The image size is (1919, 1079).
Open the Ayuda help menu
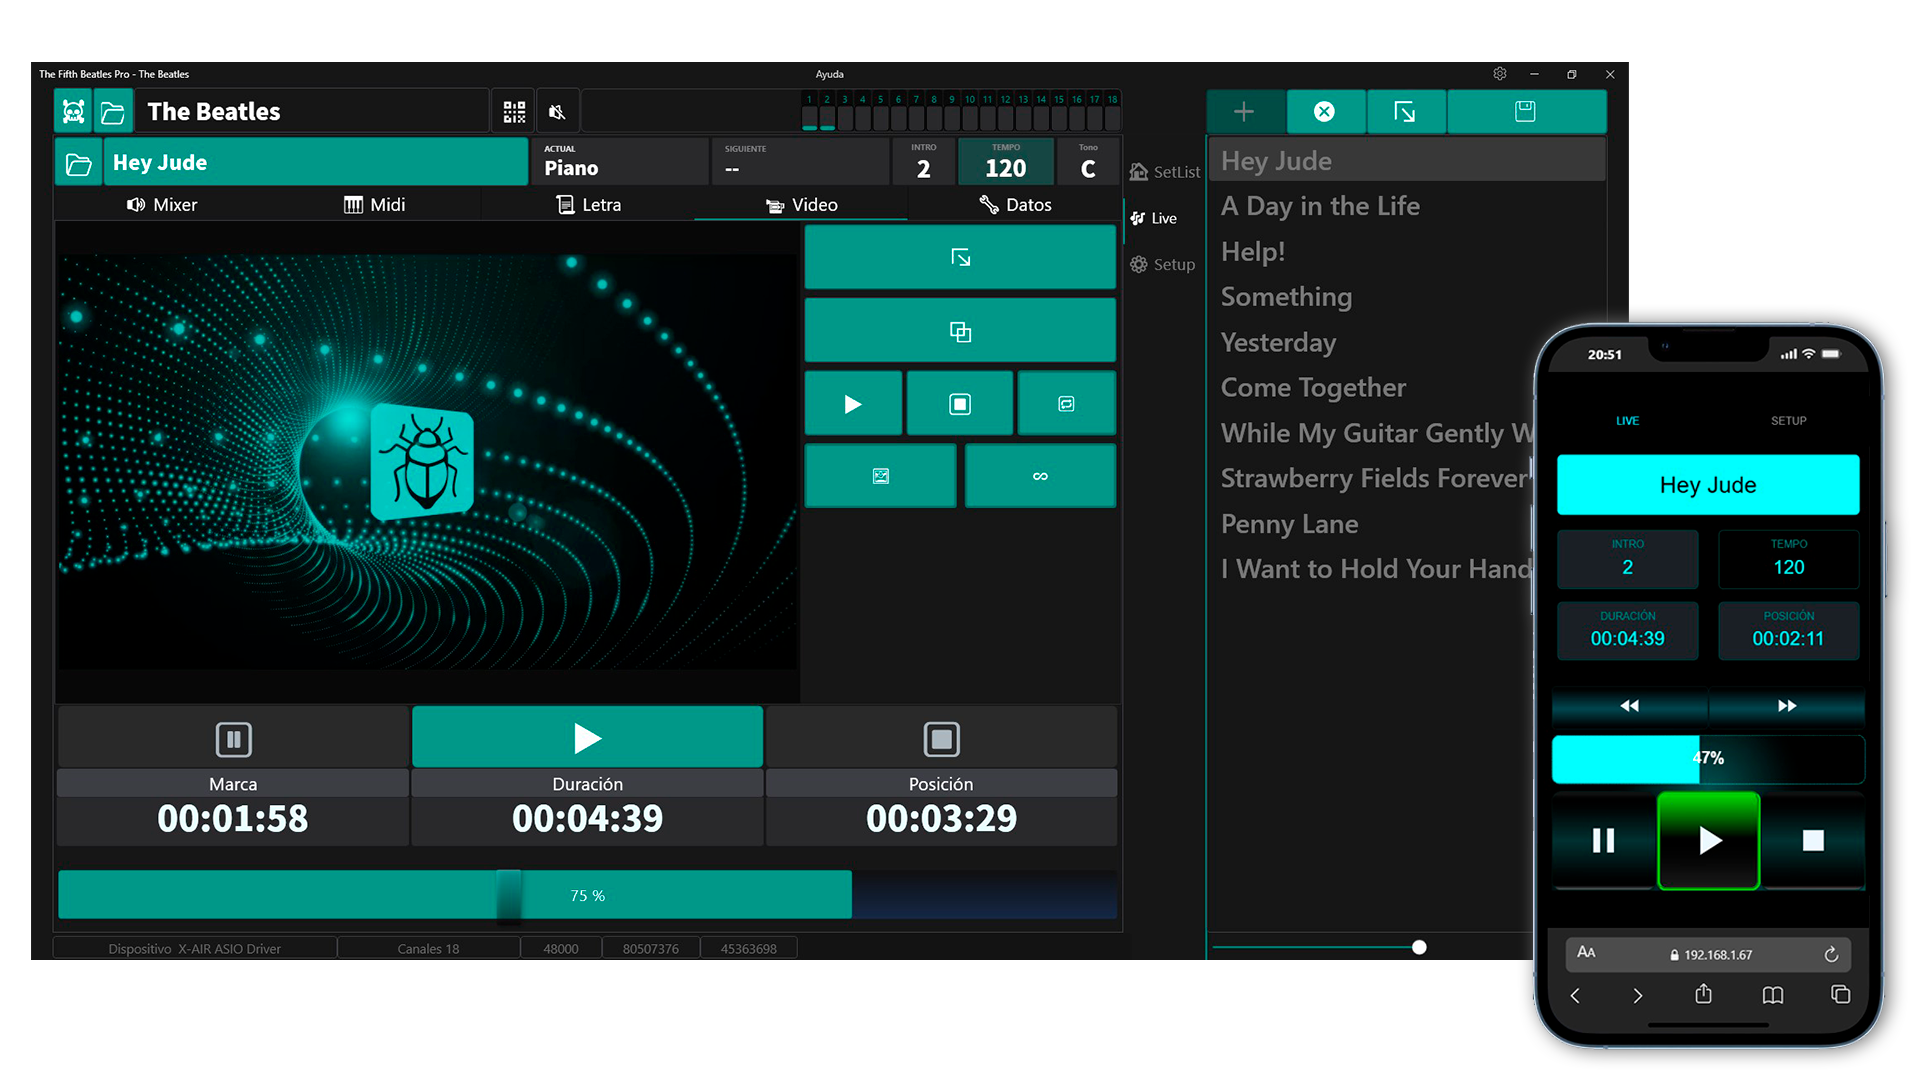829,74
